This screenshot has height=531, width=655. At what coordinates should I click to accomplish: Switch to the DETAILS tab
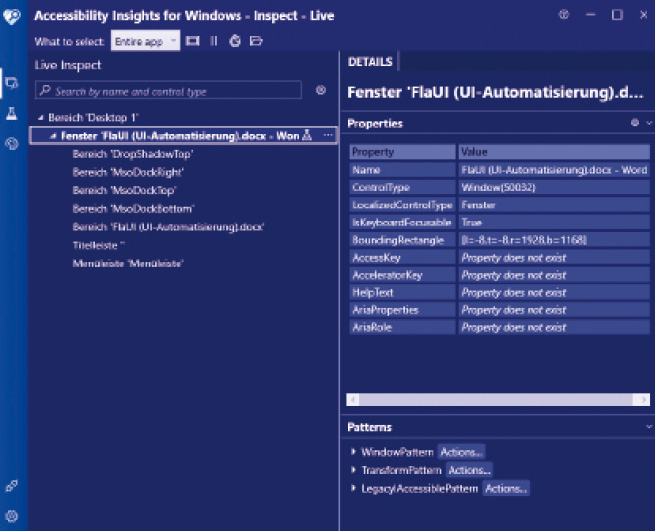370,62
